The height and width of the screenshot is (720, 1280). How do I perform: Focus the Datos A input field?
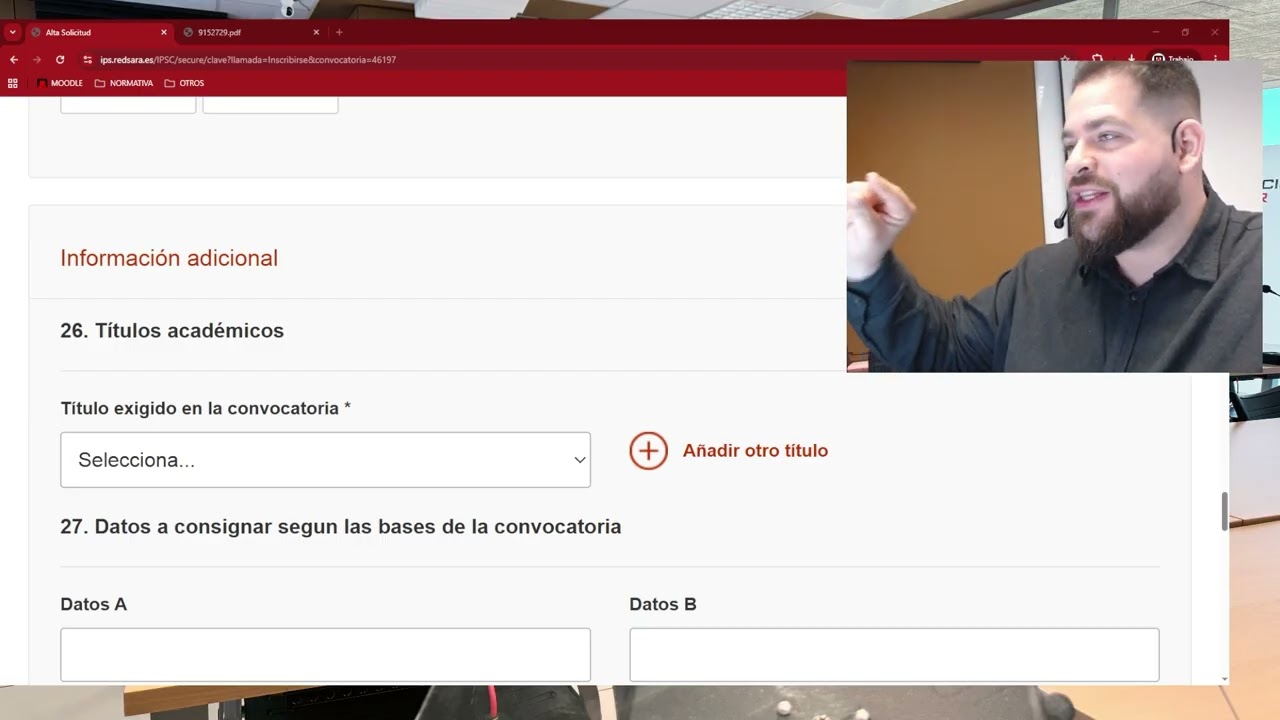pyautogui.click(x=325, y=655)
